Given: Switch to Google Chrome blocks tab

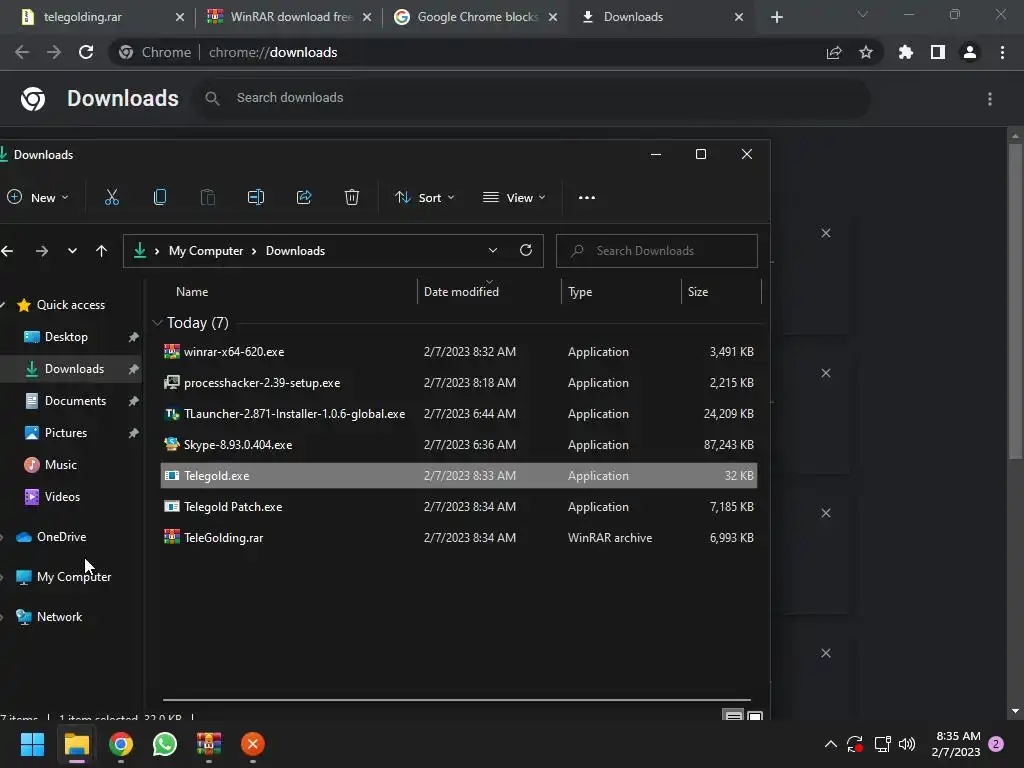Looking at the screenshot, I should tap(477, 17).
